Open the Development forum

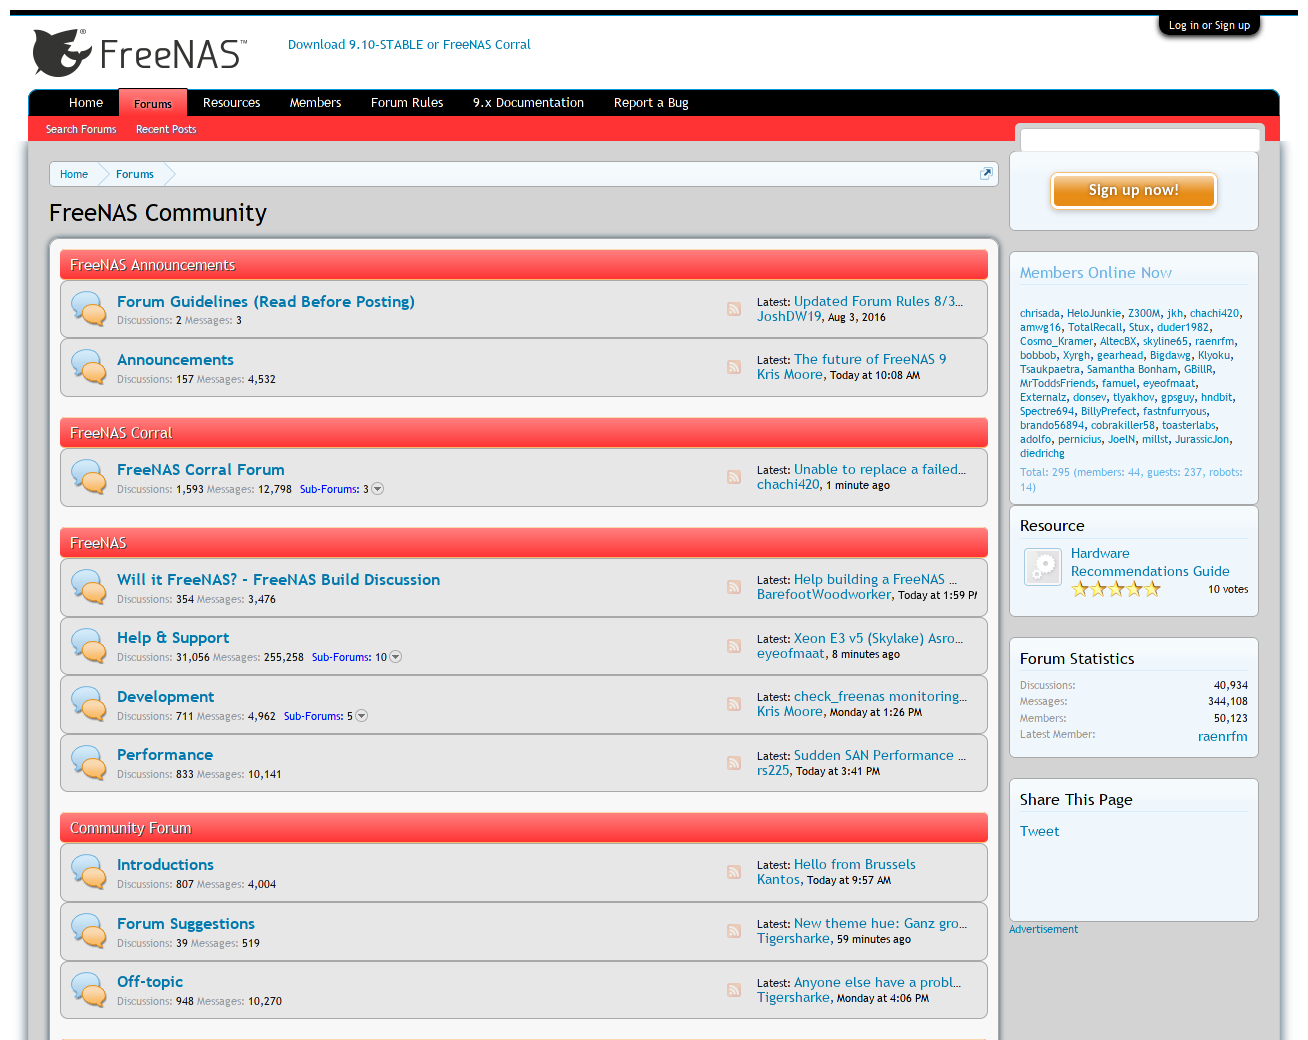point(165,697)
